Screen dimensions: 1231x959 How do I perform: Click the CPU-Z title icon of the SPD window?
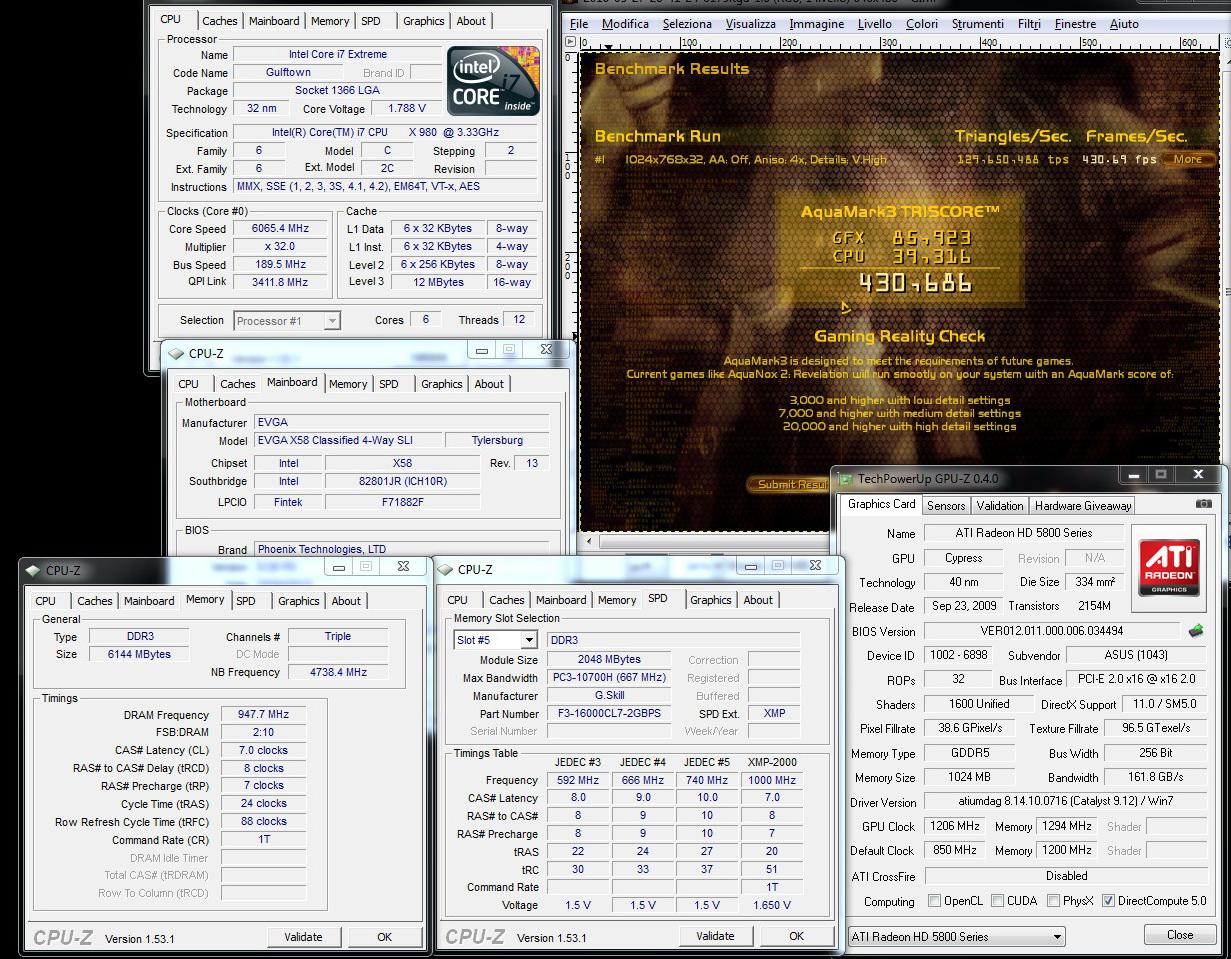446,569
